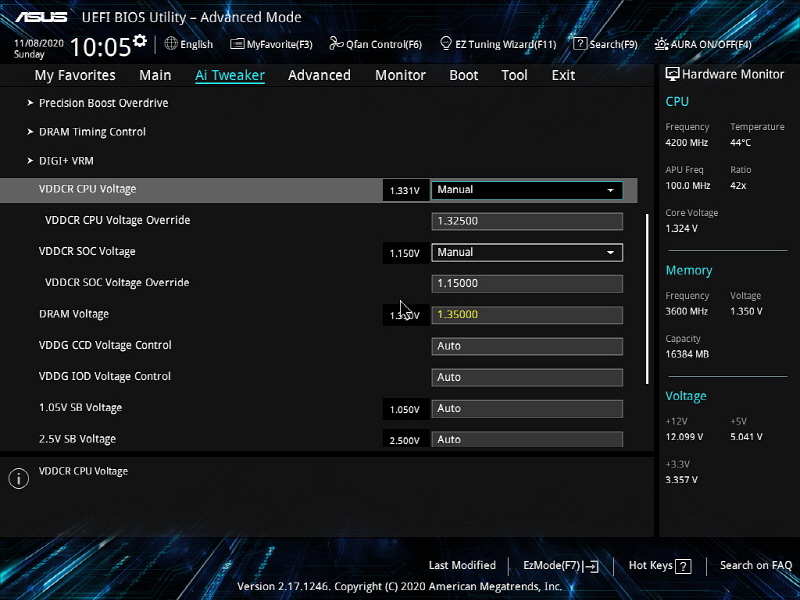This screenshot has width=800, height=600.
Task: Click Search on FAQ link
Action: tap(756, 565)
